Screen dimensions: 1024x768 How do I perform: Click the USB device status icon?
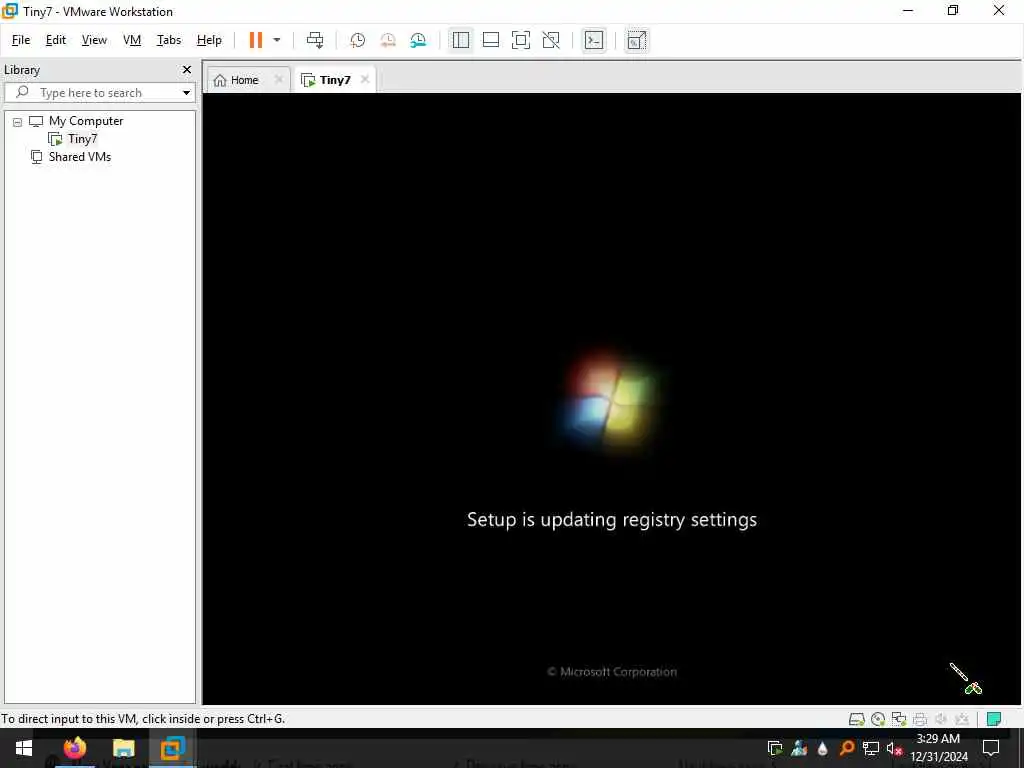pos(961,719)
